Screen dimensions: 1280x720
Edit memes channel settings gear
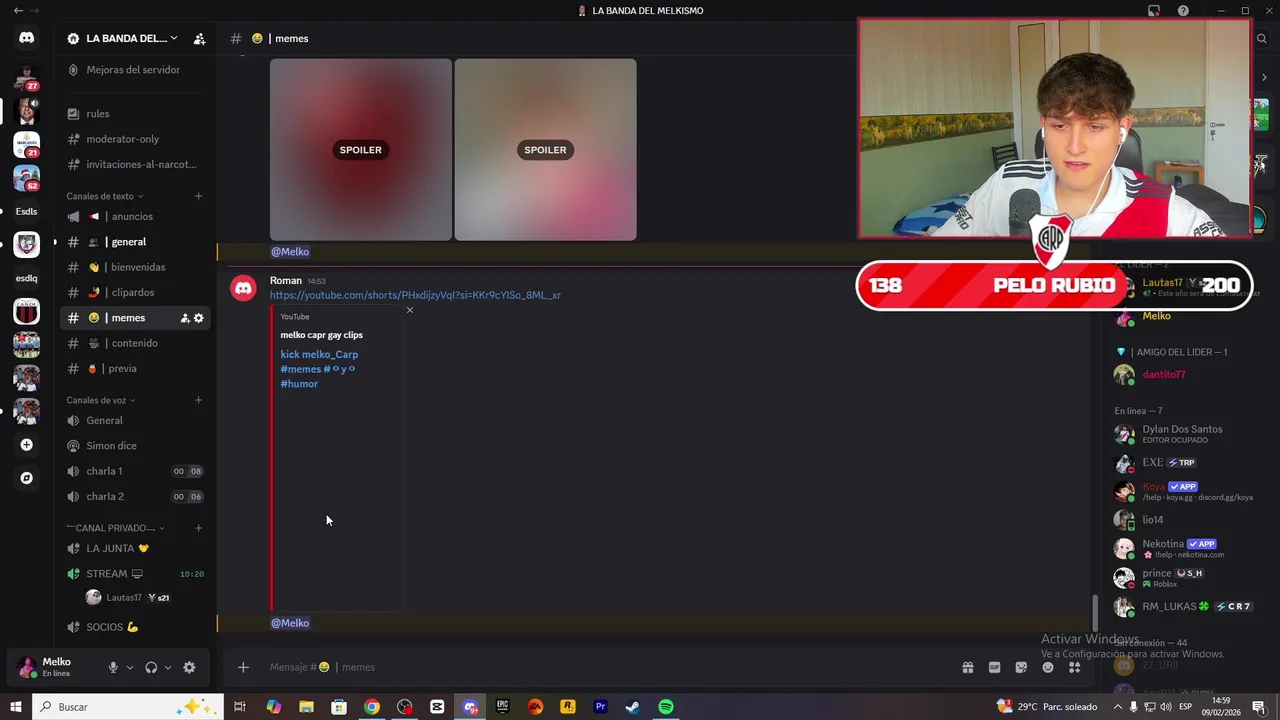click(199, 318)
